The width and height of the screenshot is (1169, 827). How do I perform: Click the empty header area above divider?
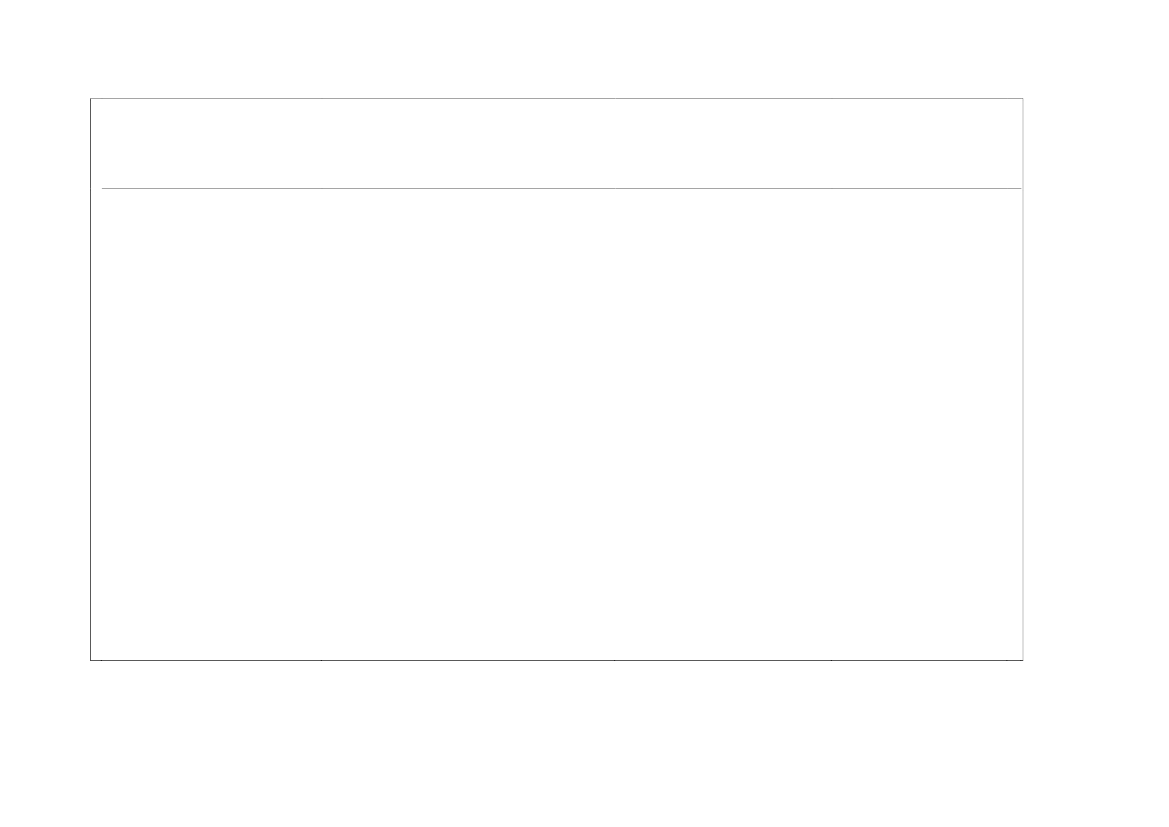pos(556,143)
